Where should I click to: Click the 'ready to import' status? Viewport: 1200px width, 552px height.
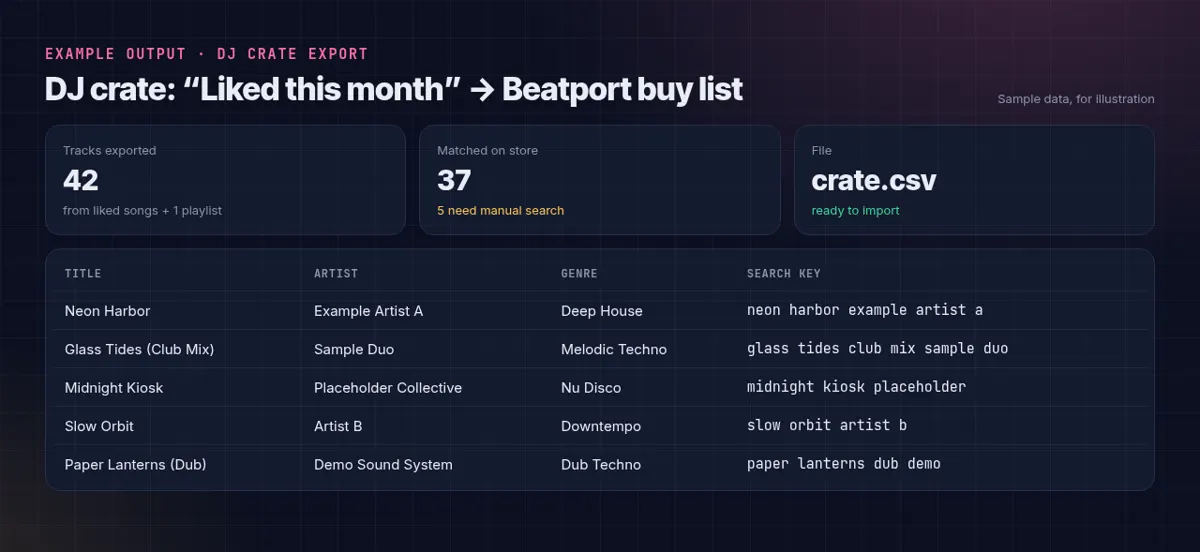(x=855, y=211)
